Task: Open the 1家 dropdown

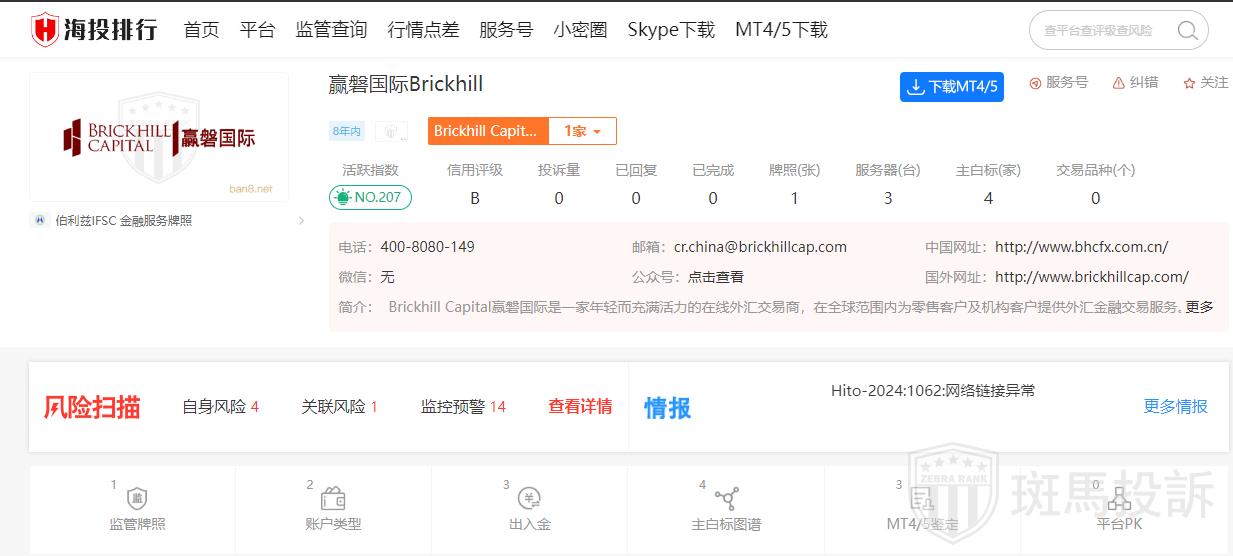Action: pos(583,131)
